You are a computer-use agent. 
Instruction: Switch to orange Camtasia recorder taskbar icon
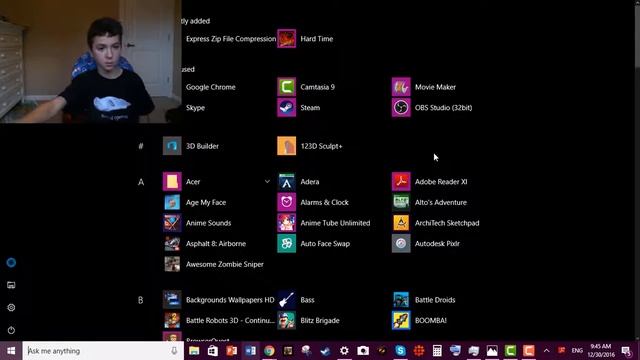529,351
